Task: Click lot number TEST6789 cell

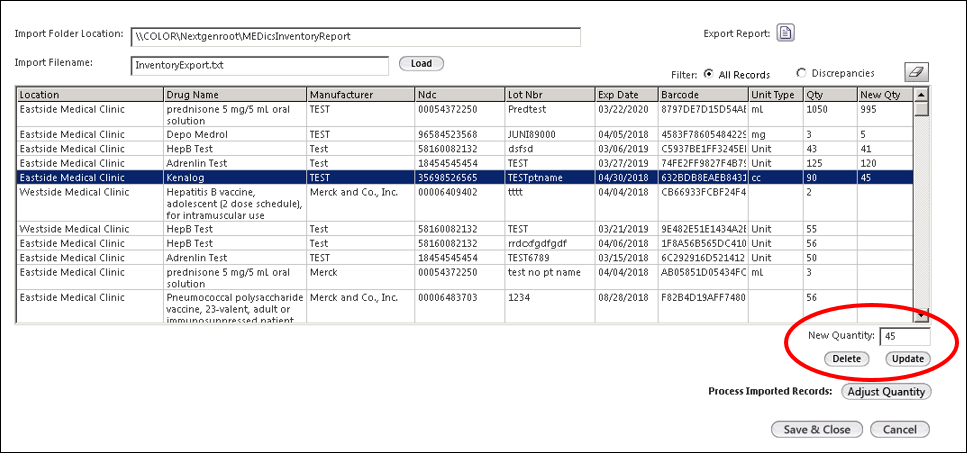Action: [550, 258]
